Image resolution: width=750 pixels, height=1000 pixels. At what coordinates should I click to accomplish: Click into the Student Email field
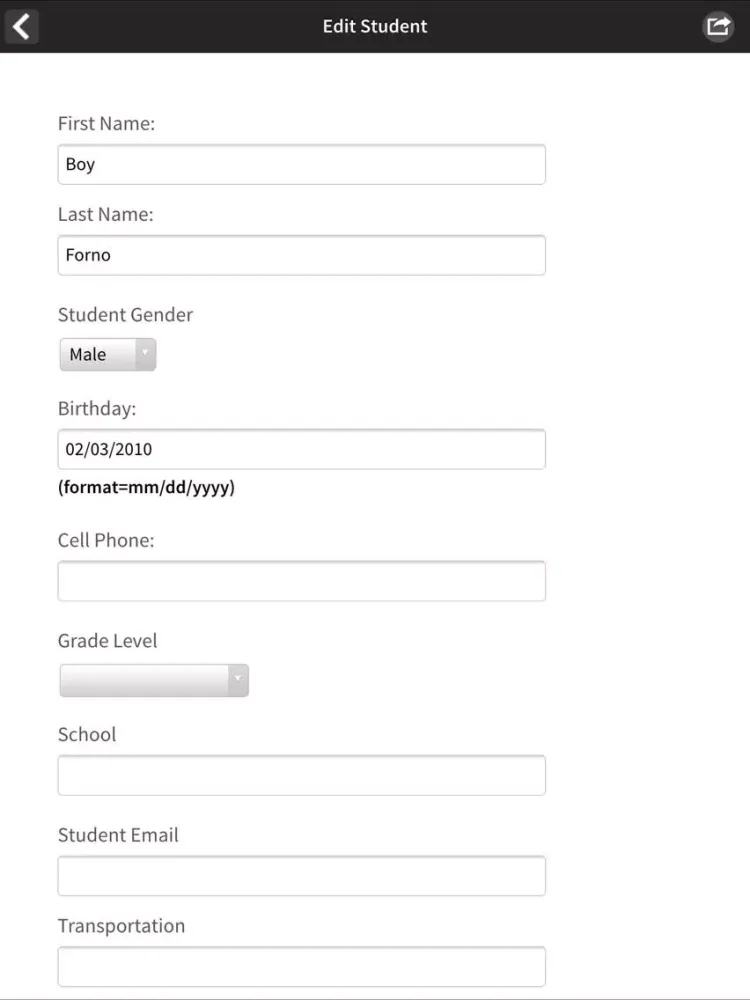coord(301,876)
